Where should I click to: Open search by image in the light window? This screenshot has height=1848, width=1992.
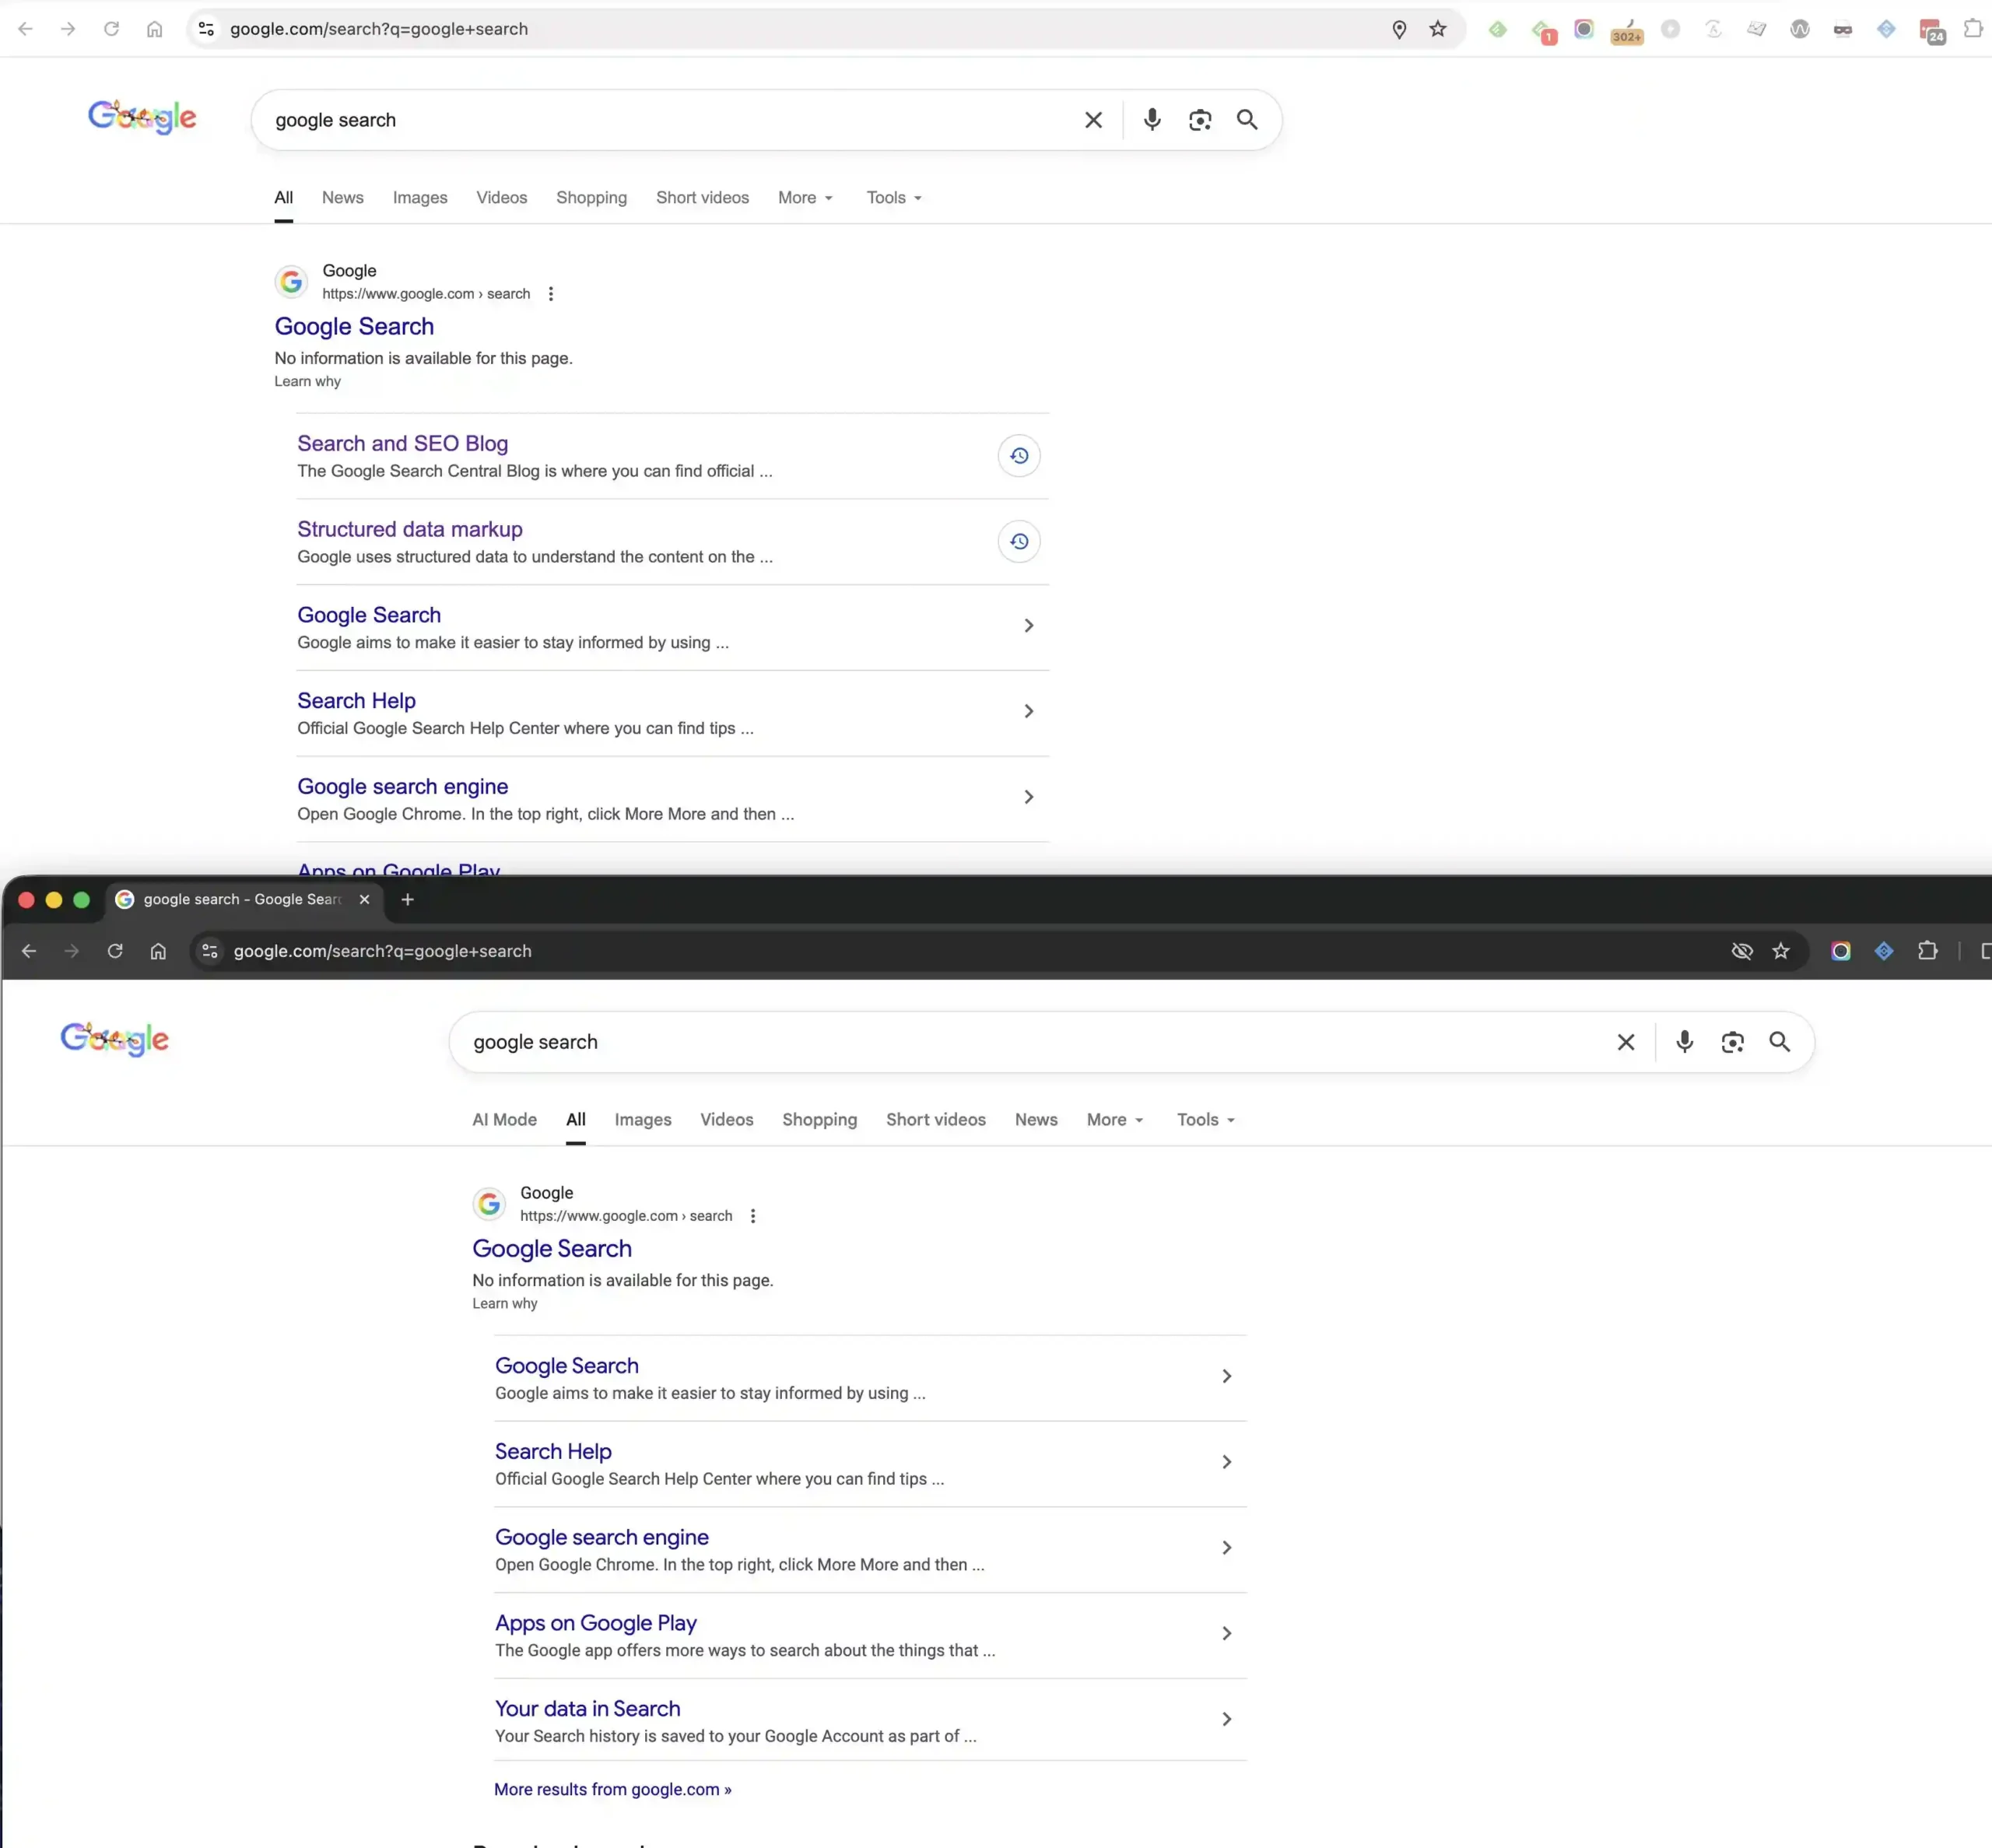point(1200,120)
